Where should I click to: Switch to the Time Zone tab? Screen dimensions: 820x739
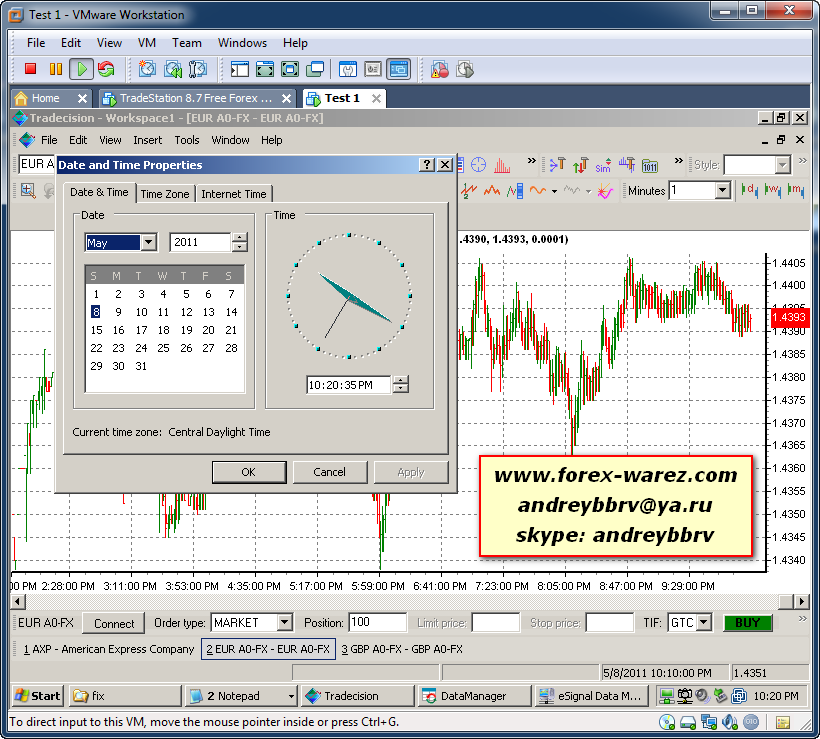point(164,194)
